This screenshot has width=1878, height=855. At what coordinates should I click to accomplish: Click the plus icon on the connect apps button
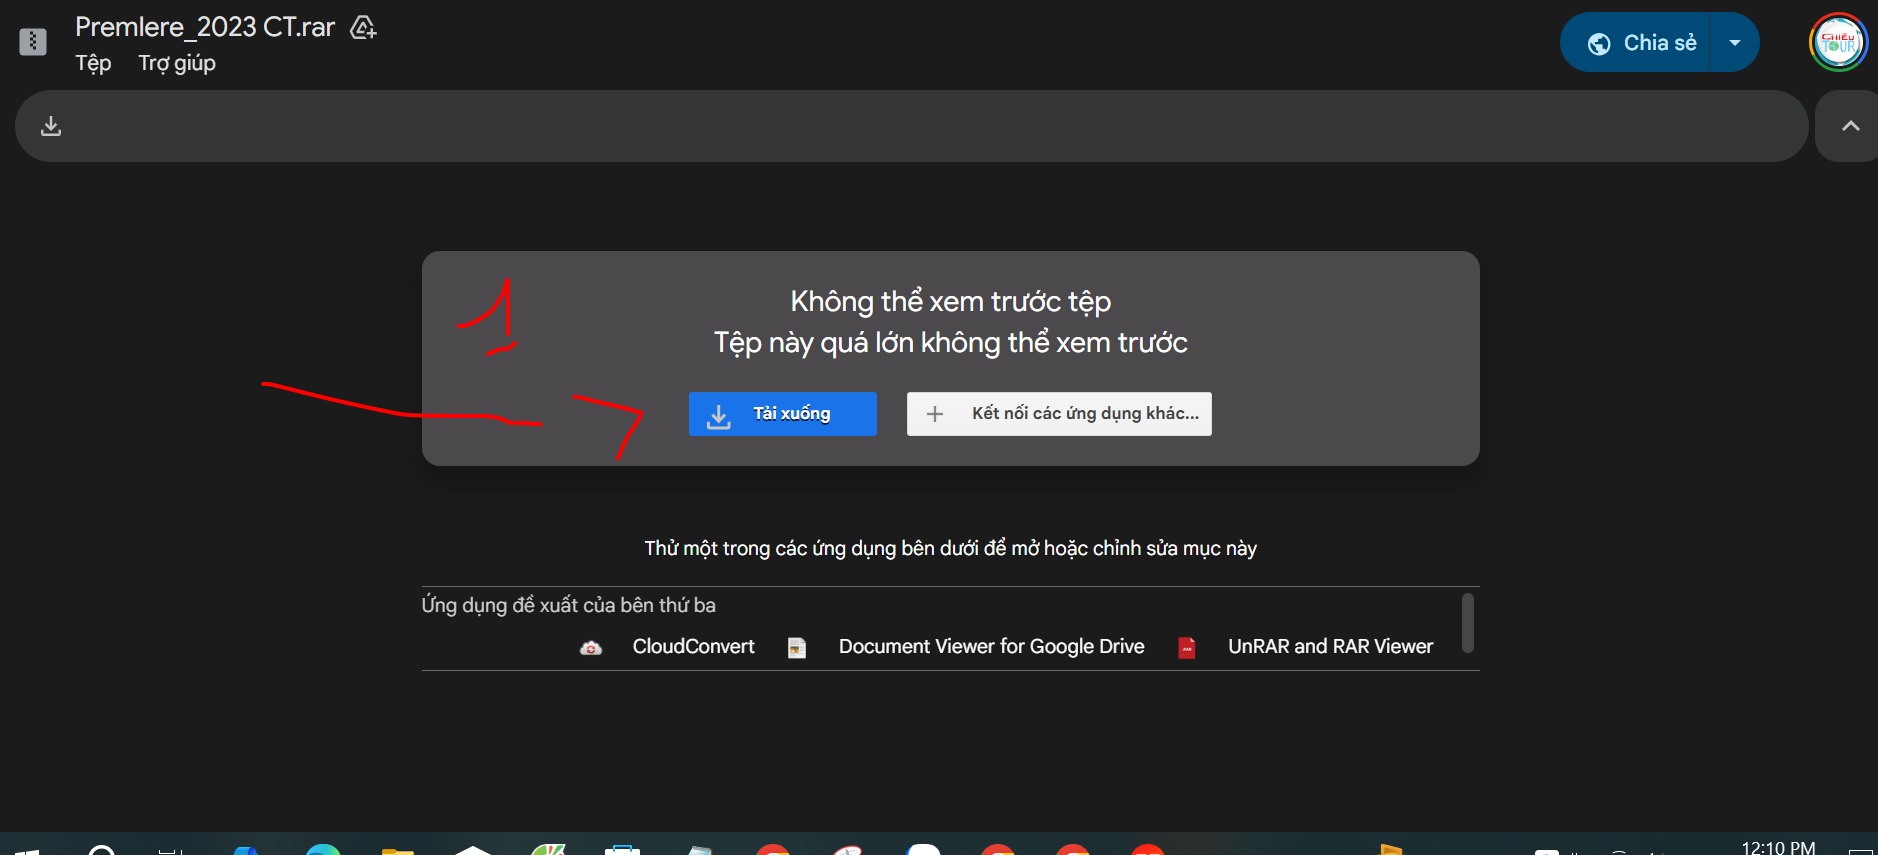pyautogui.click(x=934, y=414)
